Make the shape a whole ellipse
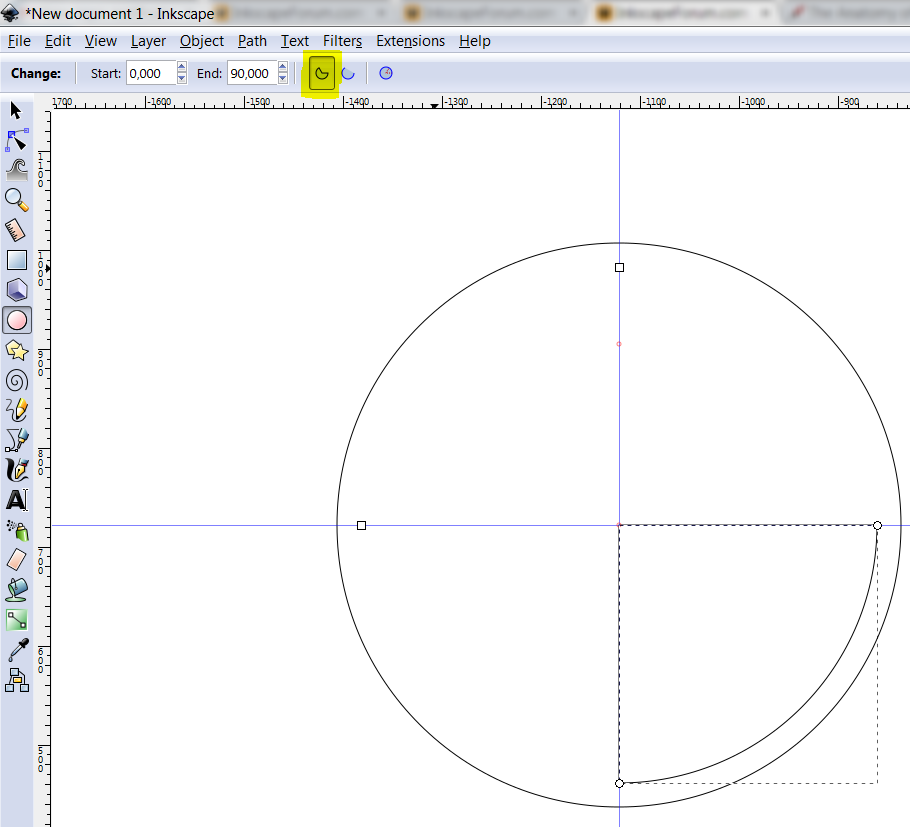The width and height of the screenshot is (910, 827). tap(385, 72)
